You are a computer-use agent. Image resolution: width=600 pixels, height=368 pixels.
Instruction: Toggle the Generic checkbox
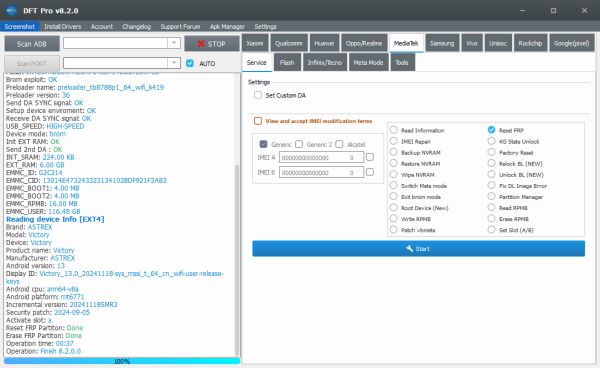coord(263,144)
